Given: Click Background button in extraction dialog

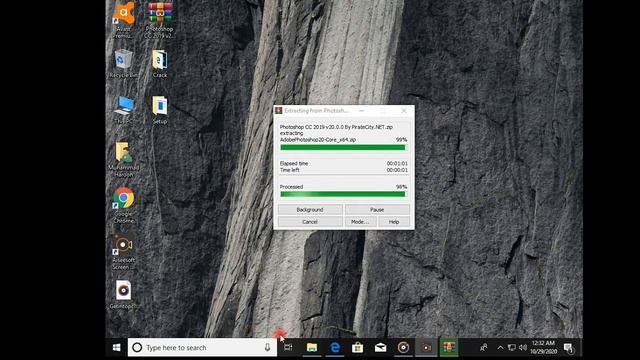Looking at the screenshot, I should (310, 209).
